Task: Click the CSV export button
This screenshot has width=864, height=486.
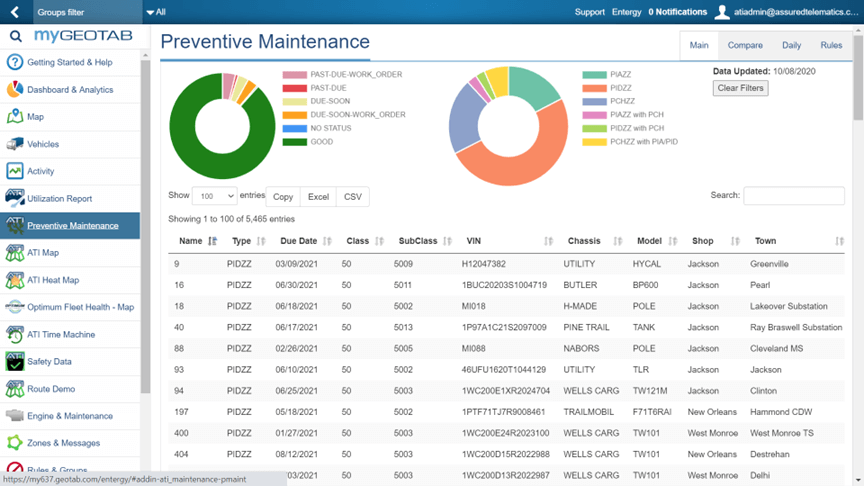Action: click(x=353, y=197)
